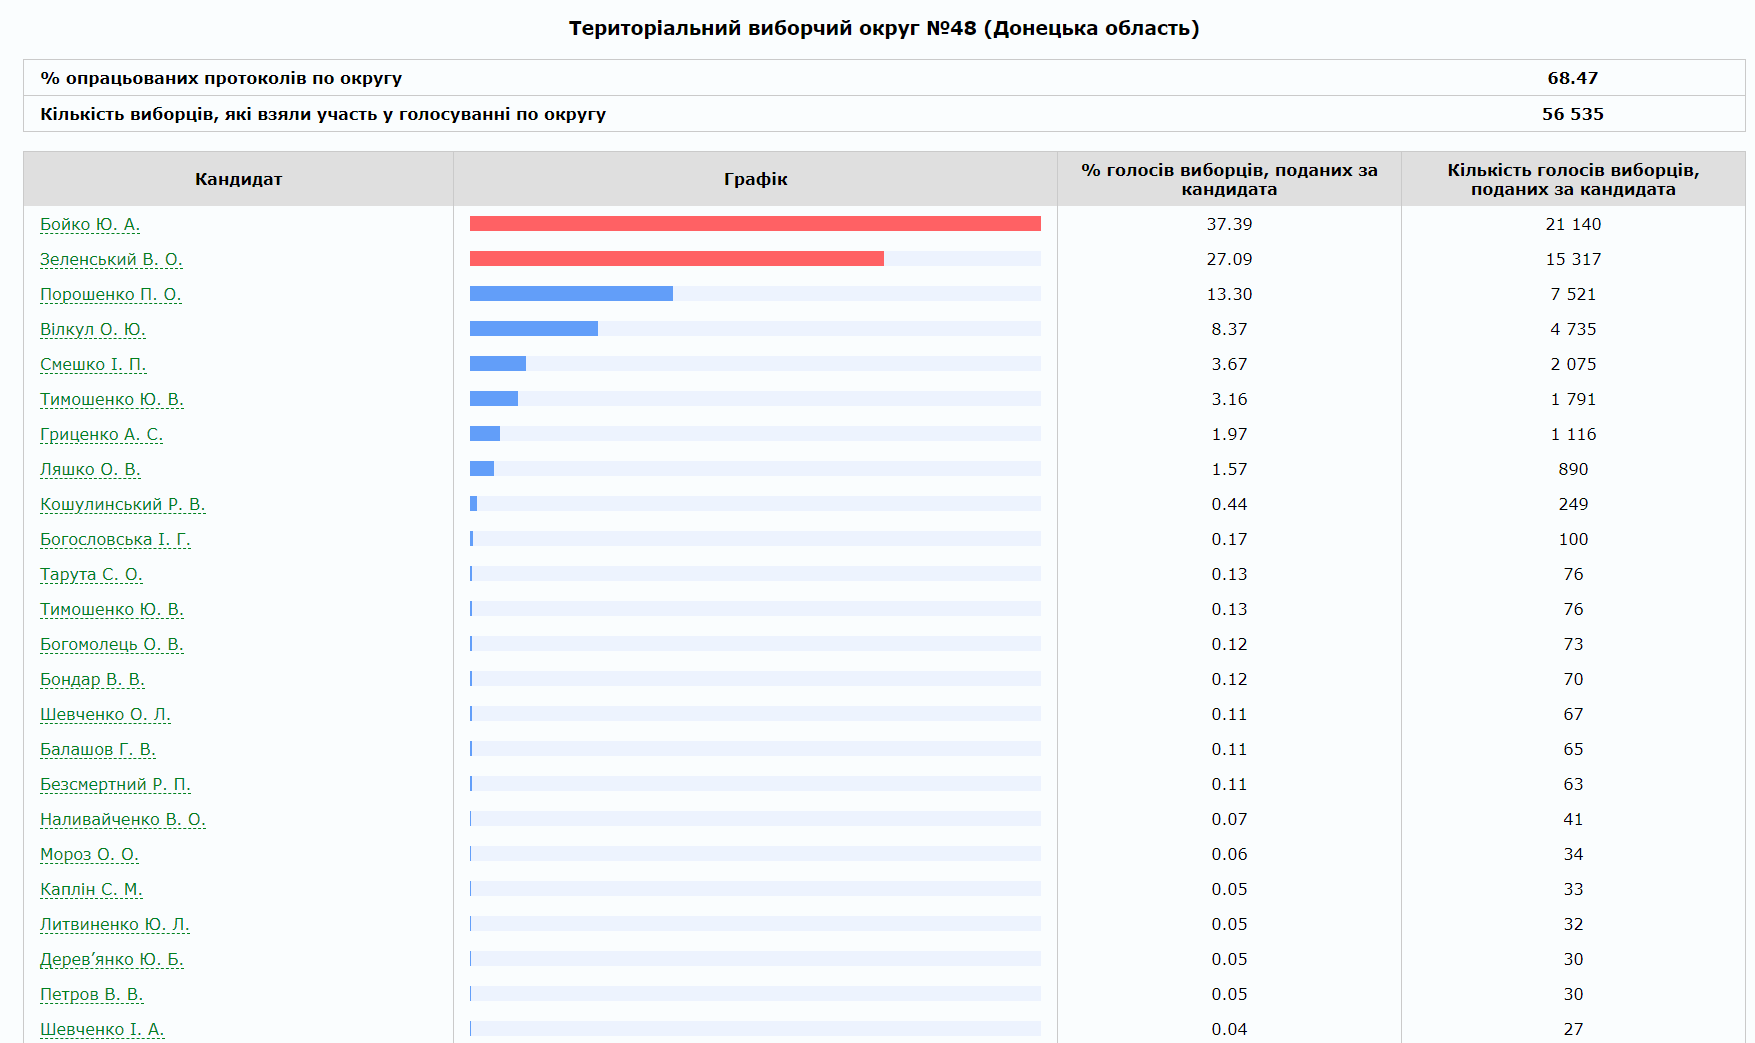This screenshot has width=1755, height=1043.
Task: Click the vote count column header
Action: point(1574,179)
